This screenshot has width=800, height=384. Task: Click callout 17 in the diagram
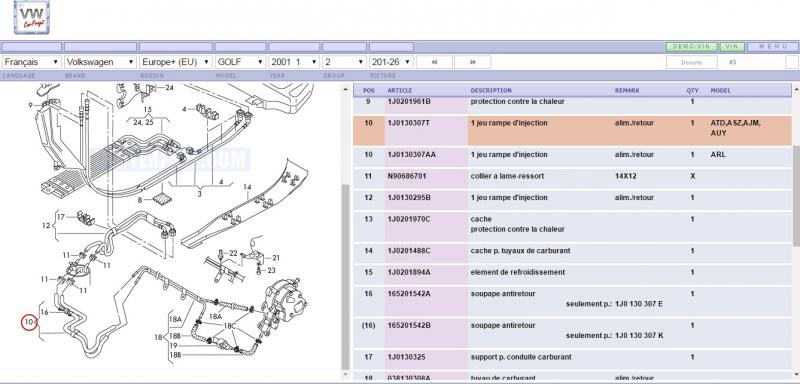[61, 217]
